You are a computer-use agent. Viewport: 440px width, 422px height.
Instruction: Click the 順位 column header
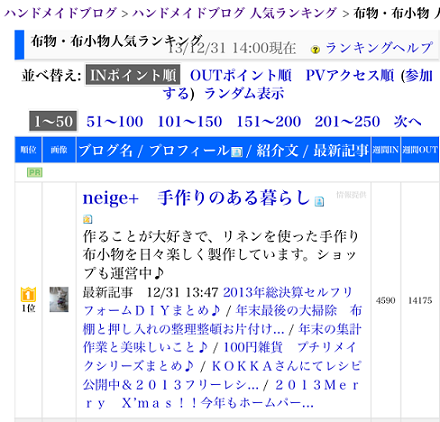28,150
